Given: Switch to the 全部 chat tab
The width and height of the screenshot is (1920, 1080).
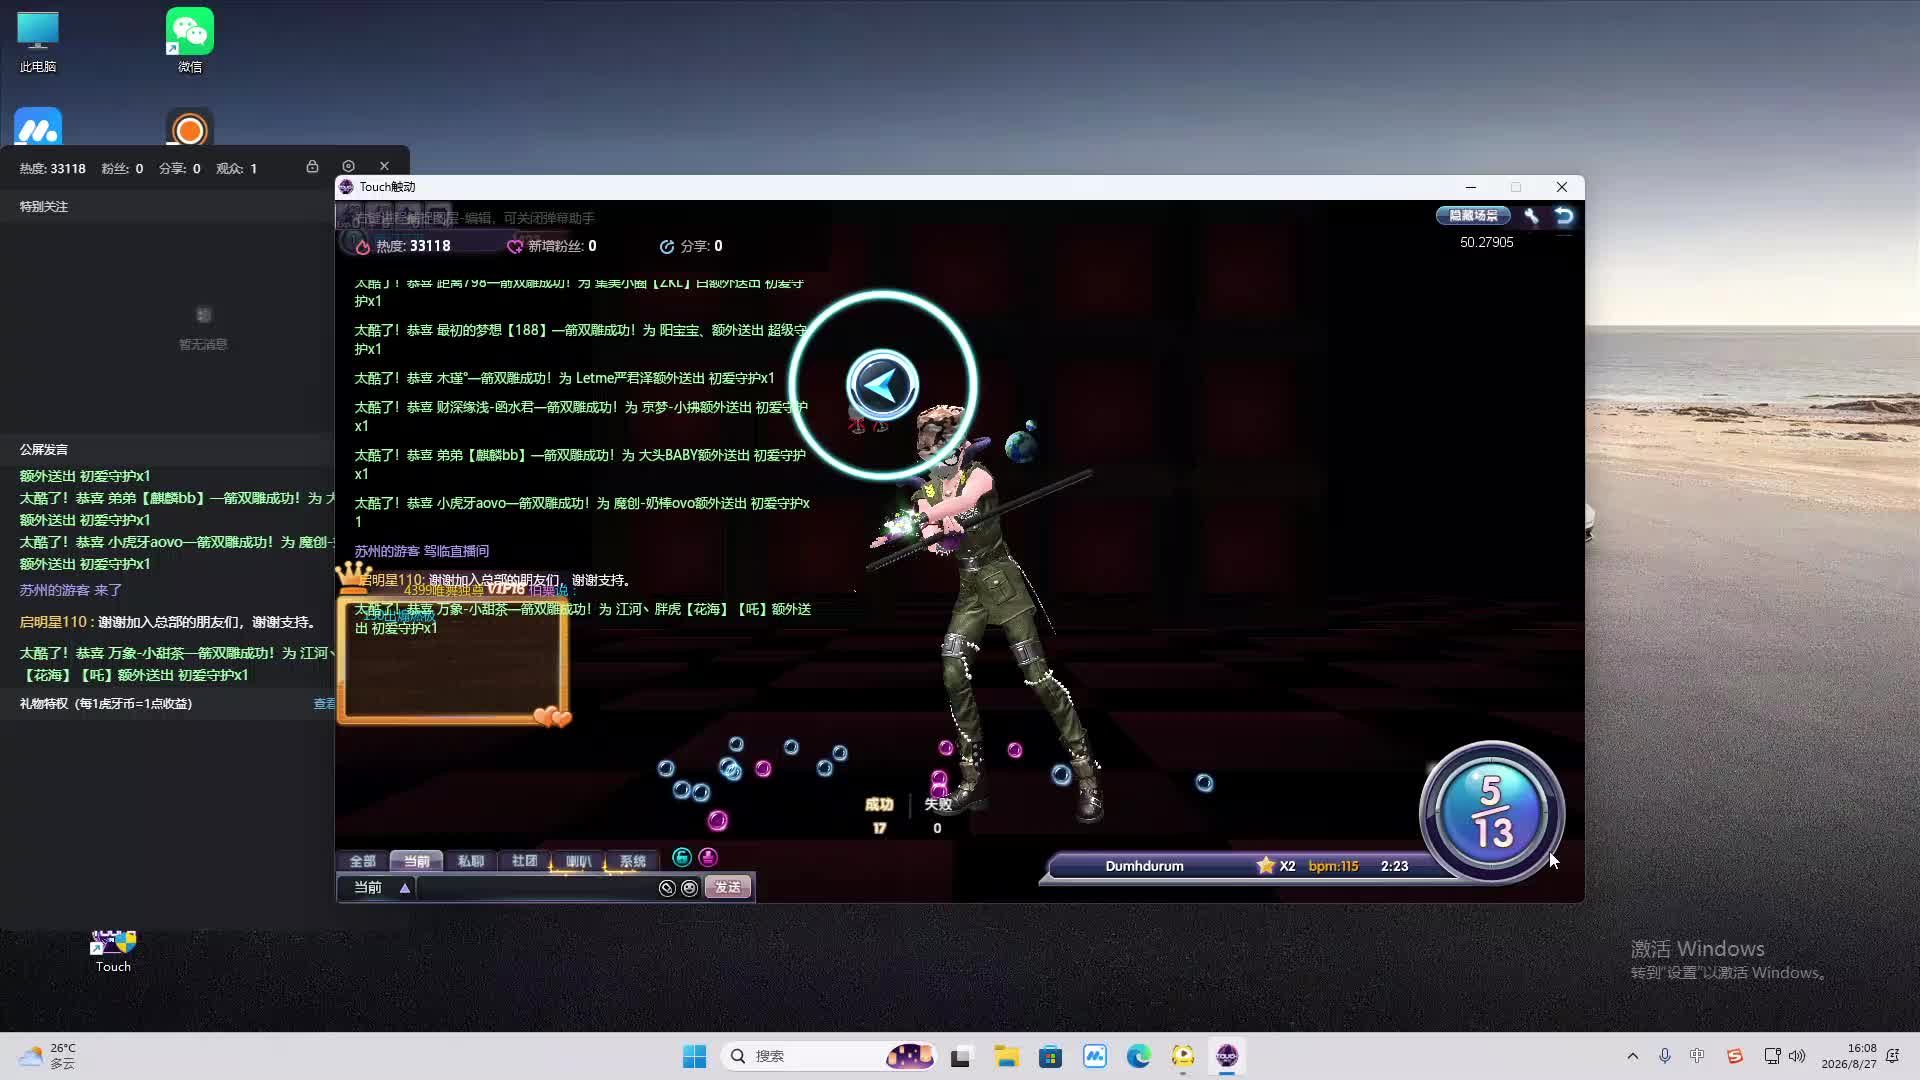Looking at the screenshot, I should point(362,860).
